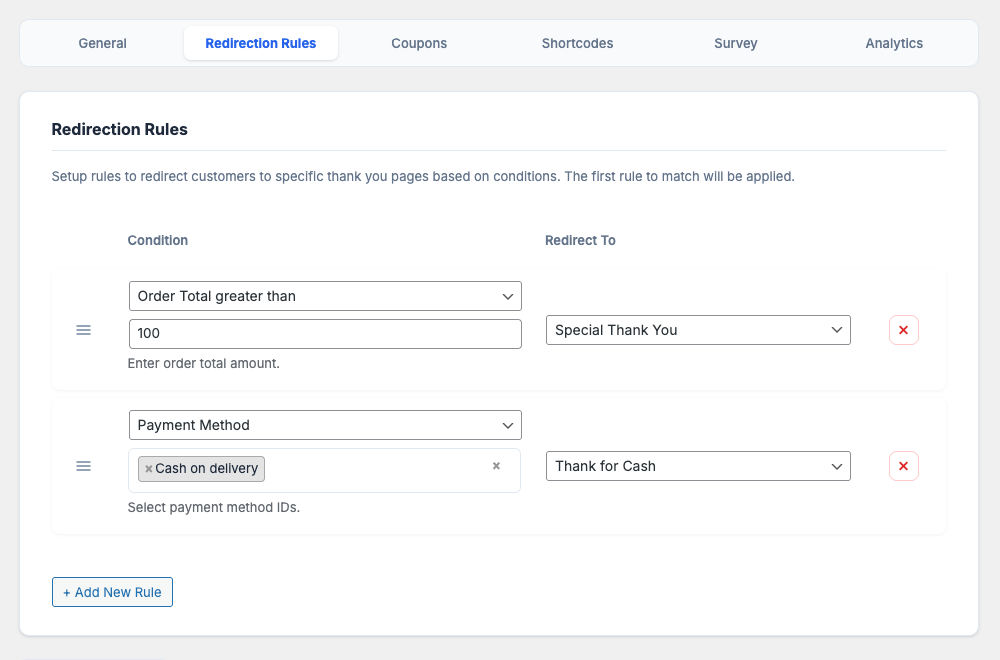Click inside the payment method IDs field
The width and height of the screenshot is (1000, 660).
(380, 470)
